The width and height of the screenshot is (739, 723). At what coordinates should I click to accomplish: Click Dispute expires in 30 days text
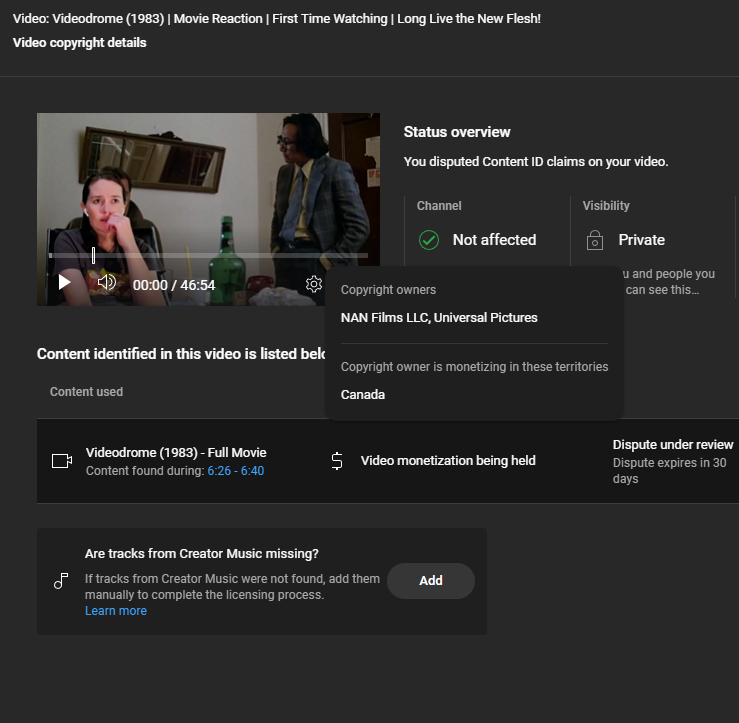click(x=669, y=470)
